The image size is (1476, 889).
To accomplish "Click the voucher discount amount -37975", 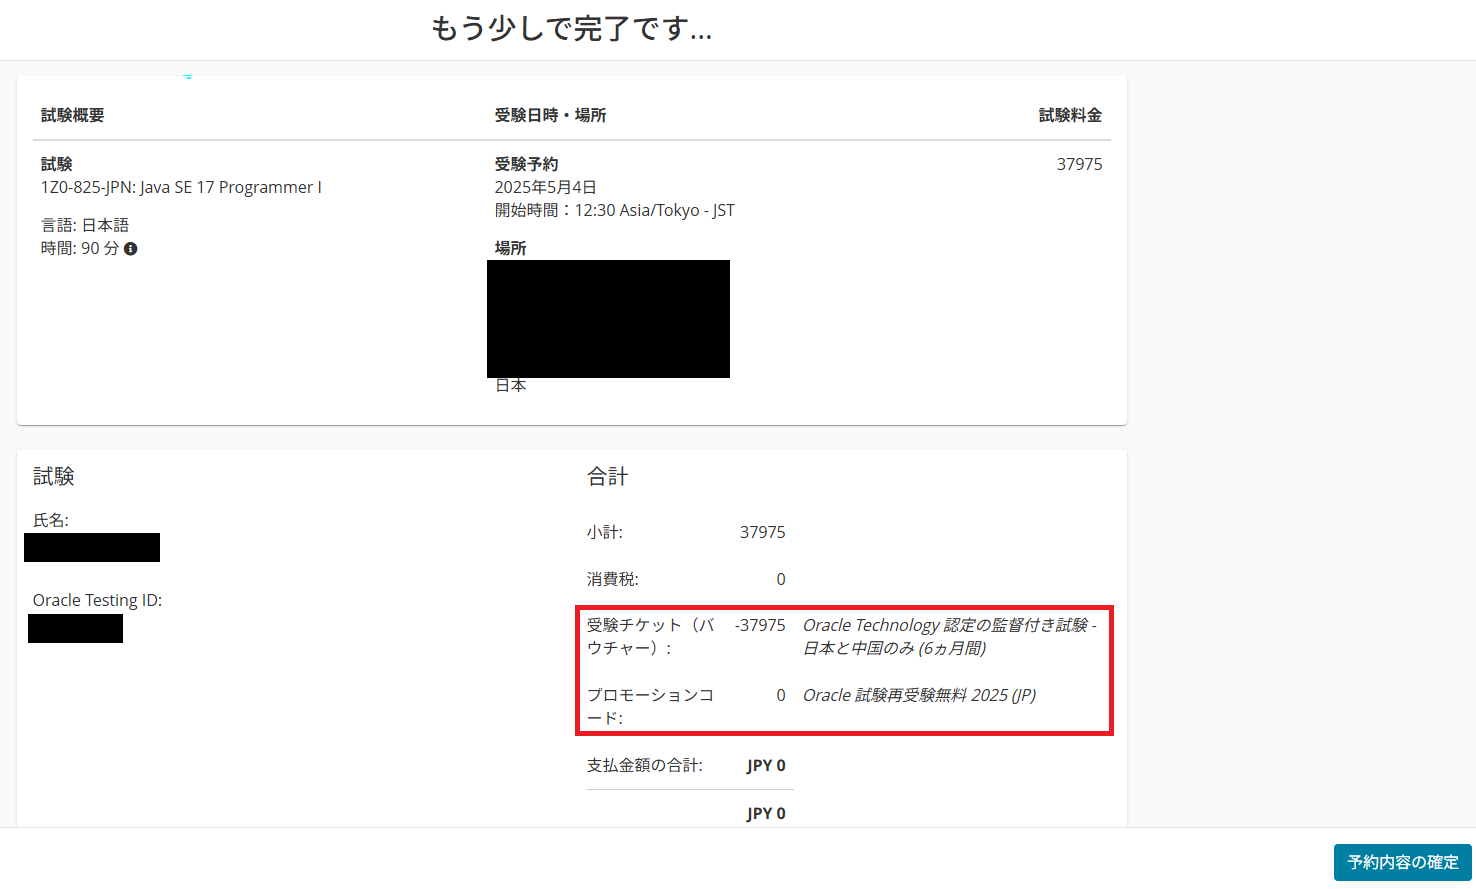I will click(760, 625).
